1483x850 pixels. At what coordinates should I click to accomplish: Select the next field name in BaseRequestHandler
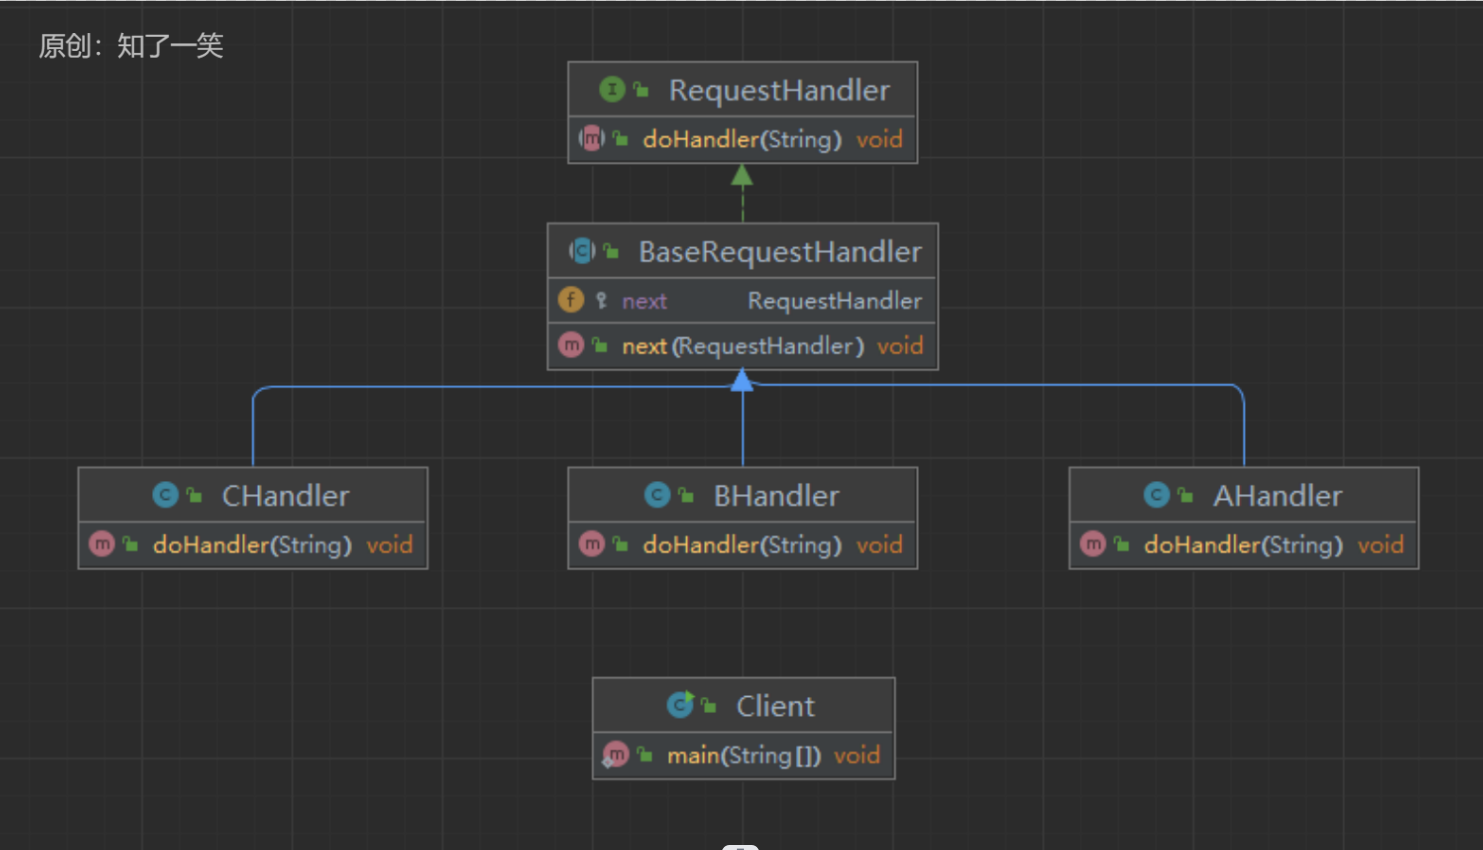[644, 301]
